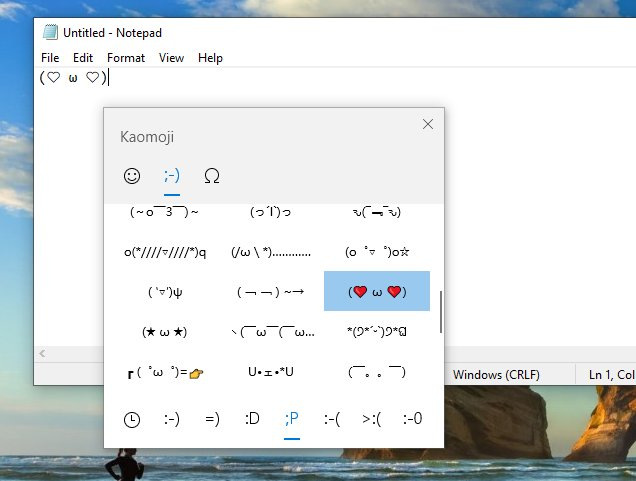Insert the U•ェ•*U dog kaomoji
Screen dimensions: 636x481
point(271,371)
